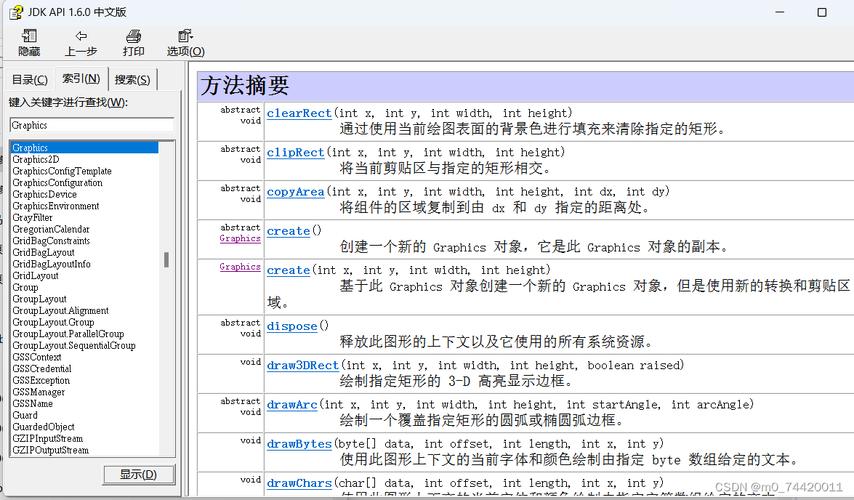Select GZIPOutputStream in the index list

click(x=50, y=450)
